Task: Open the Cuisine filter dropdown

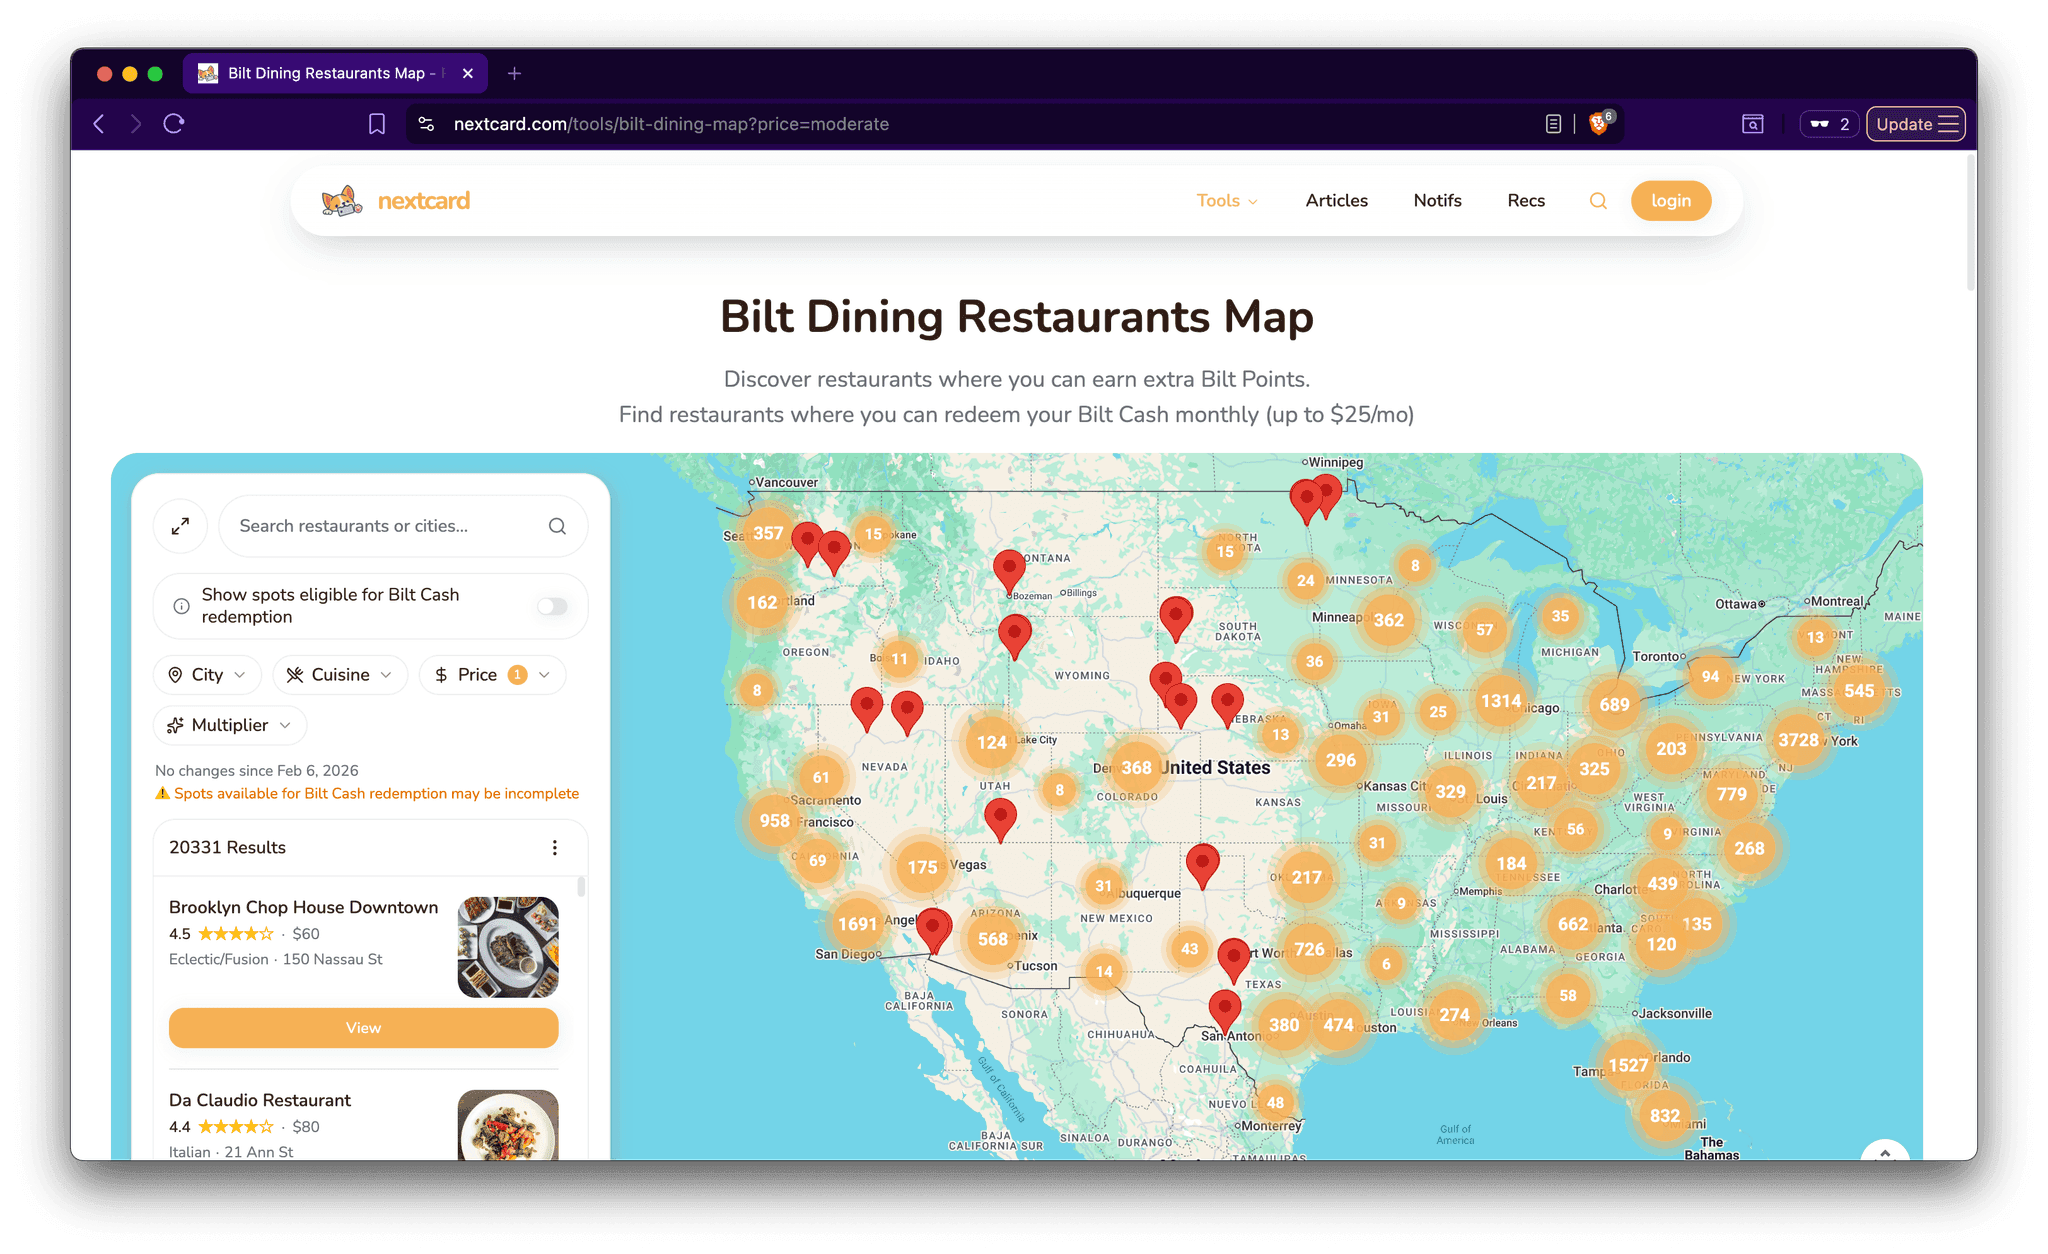Action: pyautogui.click(x=339, y=675)
